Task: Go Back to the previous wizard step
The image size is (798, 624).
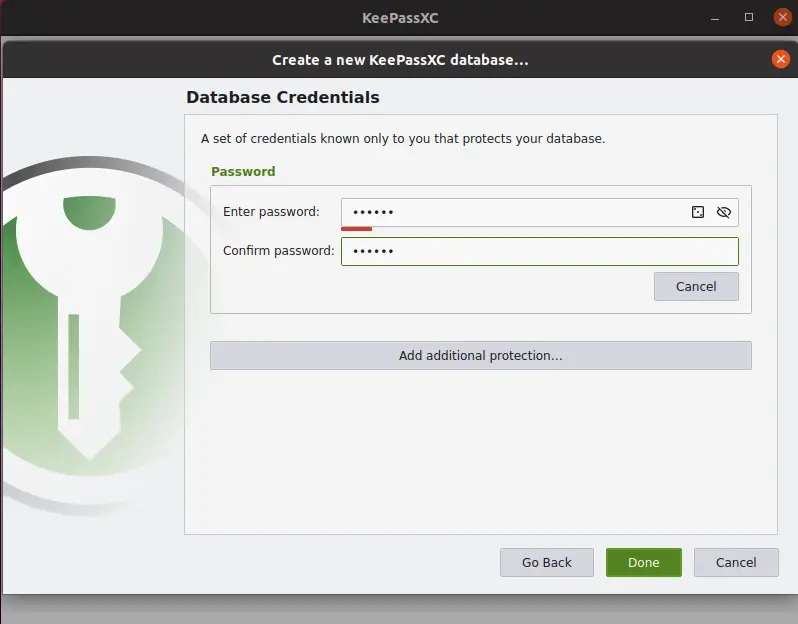Action: point(547,562)
